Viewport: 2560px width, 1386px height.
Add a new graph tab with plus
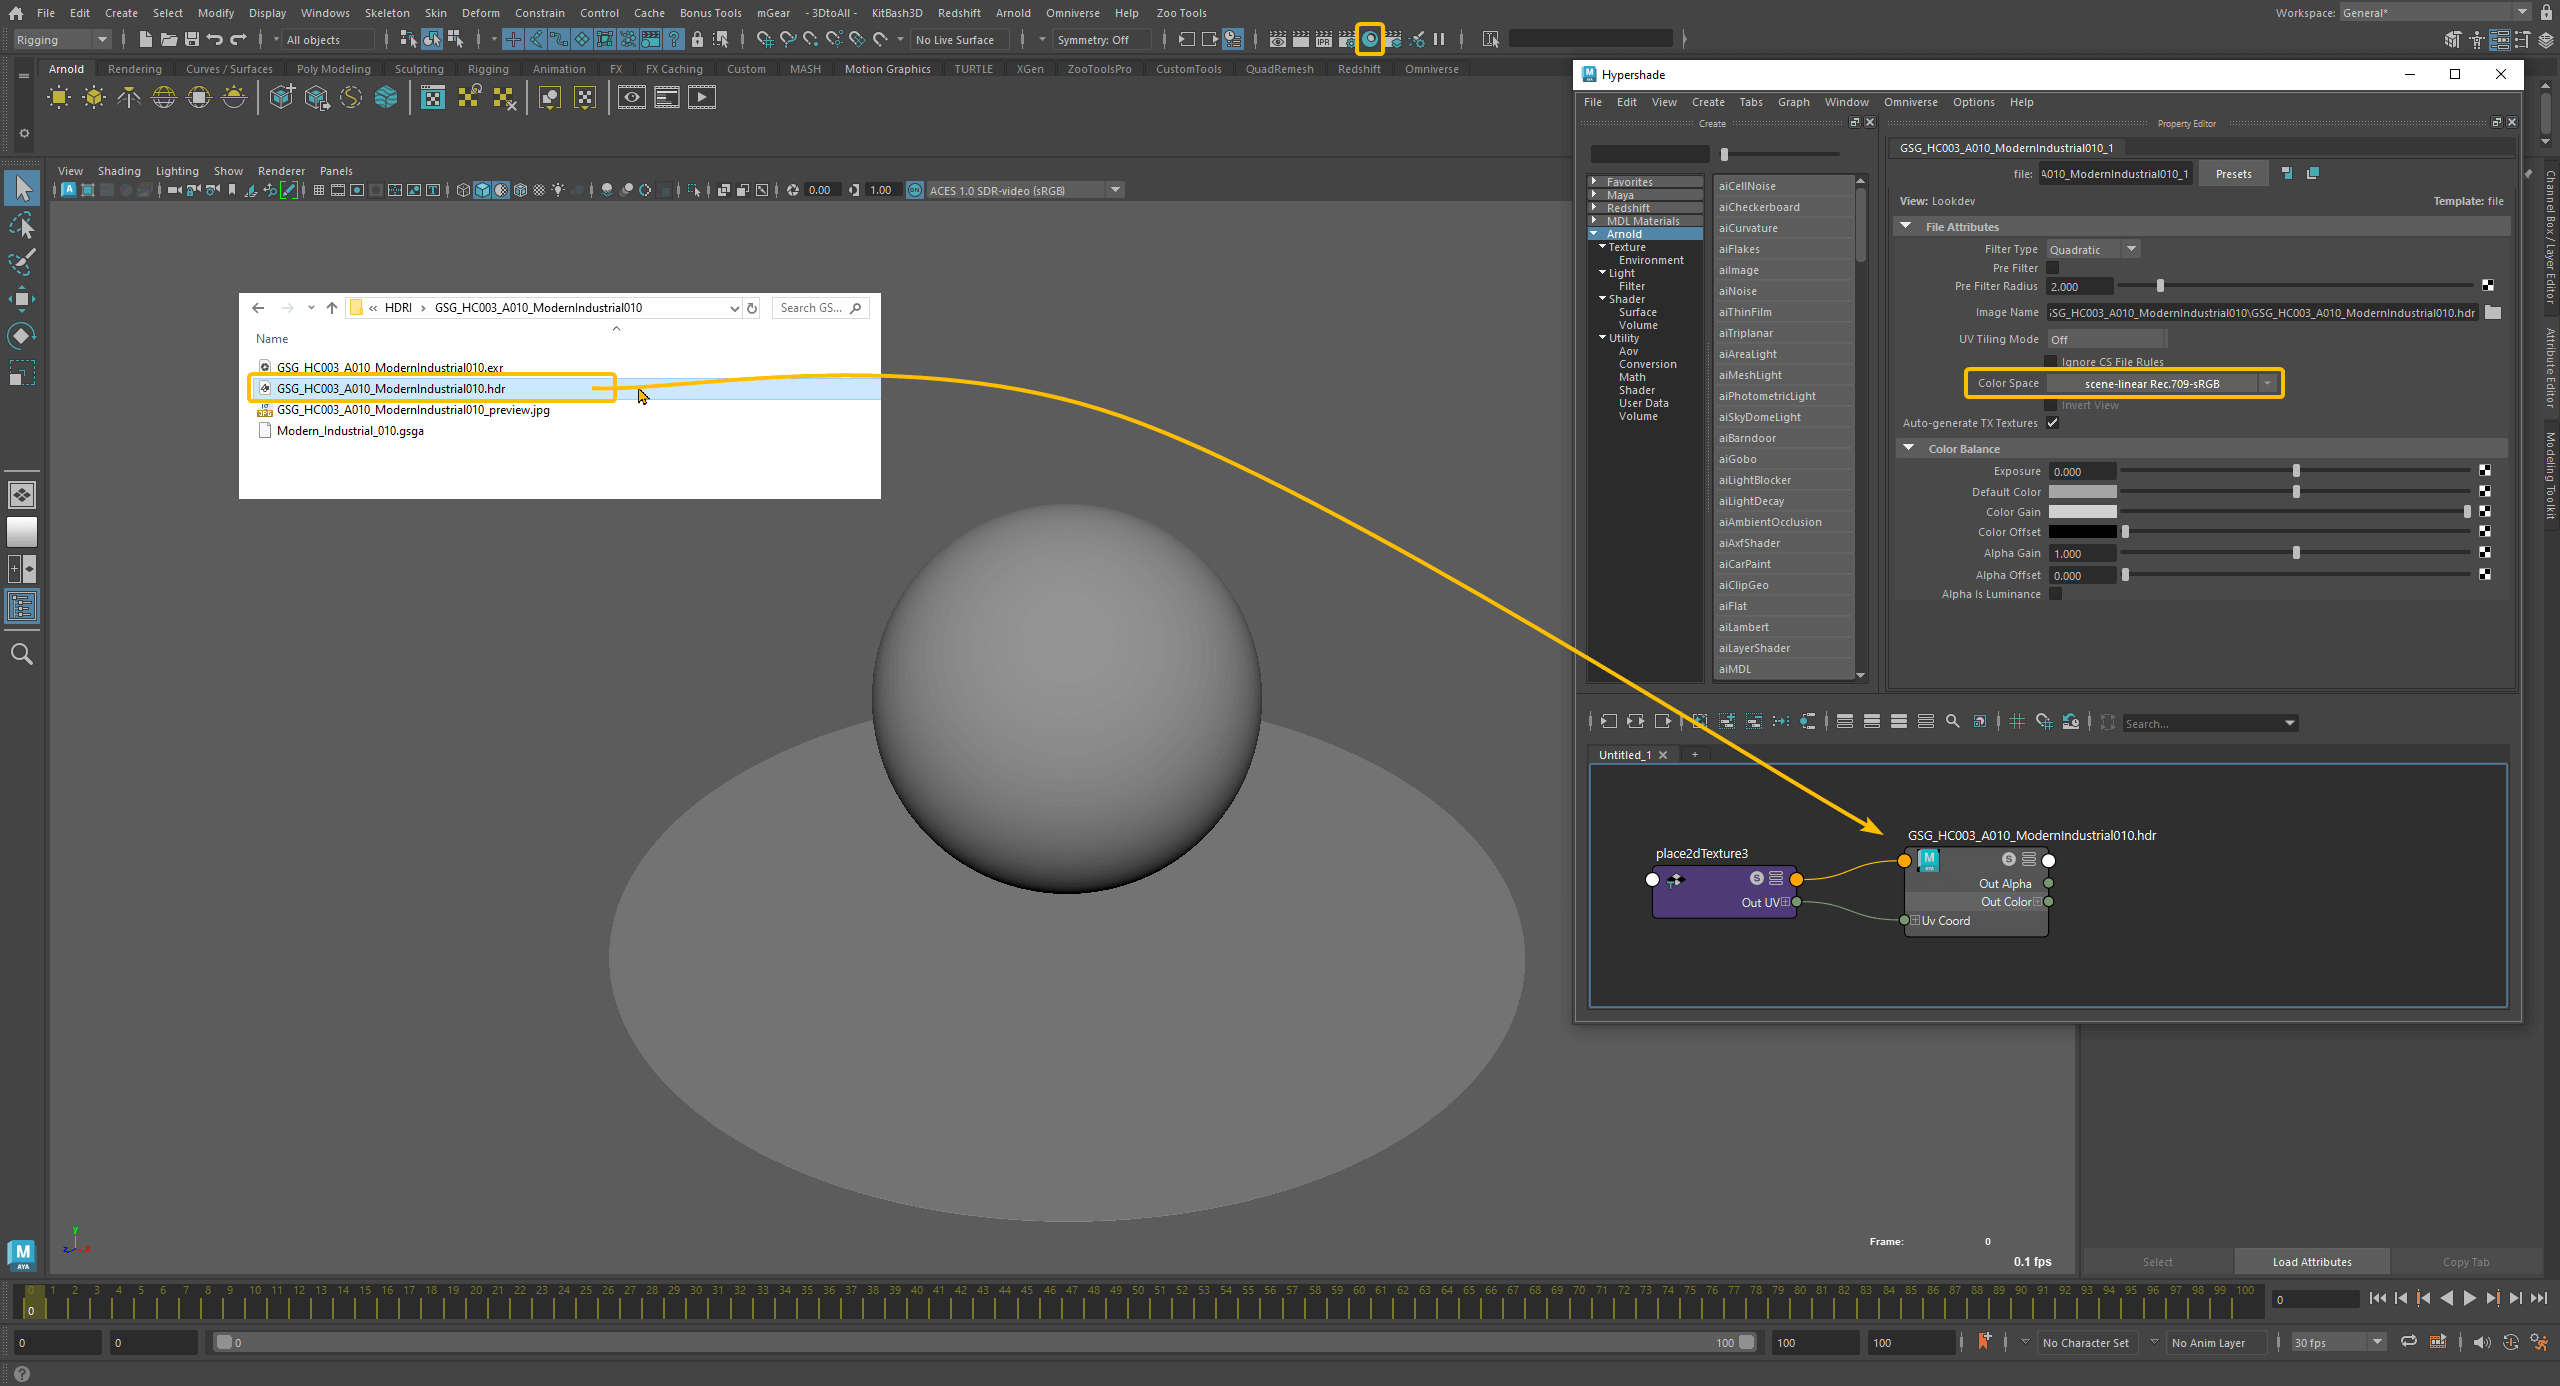click(x=1695, y=755)
